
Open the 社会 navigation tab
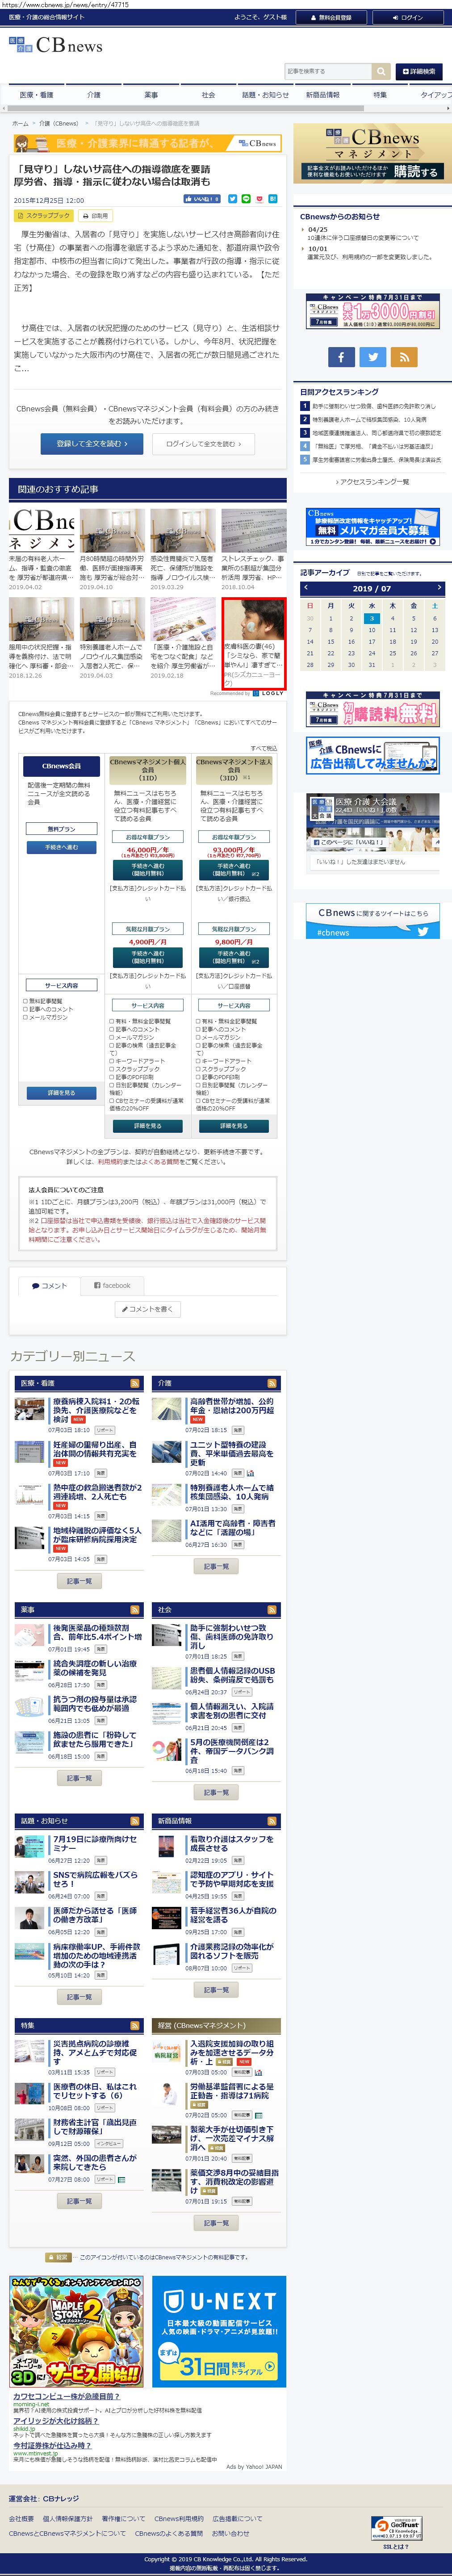208,95
